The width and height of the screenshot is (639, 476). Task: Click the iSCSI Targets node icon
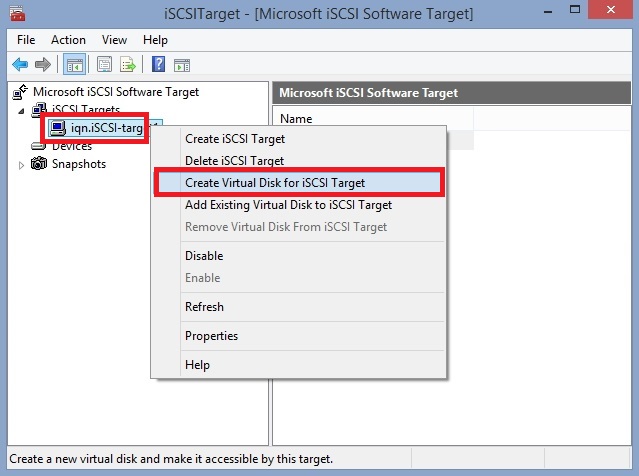point(39,109)
